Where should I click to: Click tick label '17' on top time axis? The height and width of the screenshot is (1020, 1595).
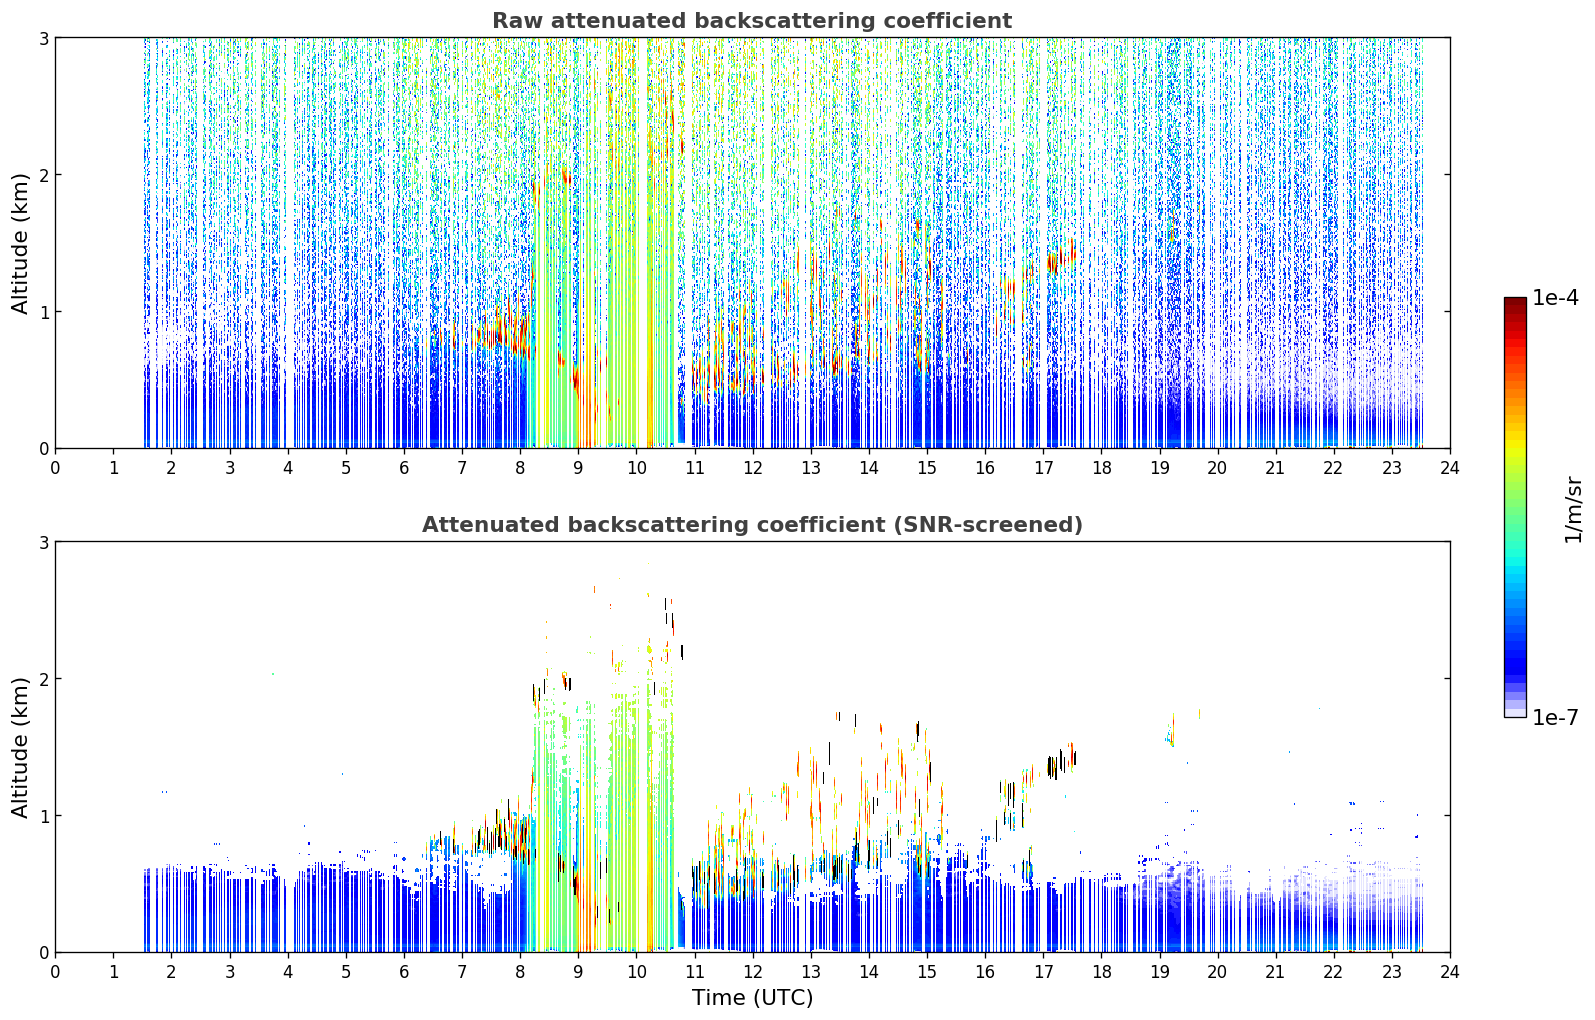pos(1043,468)
